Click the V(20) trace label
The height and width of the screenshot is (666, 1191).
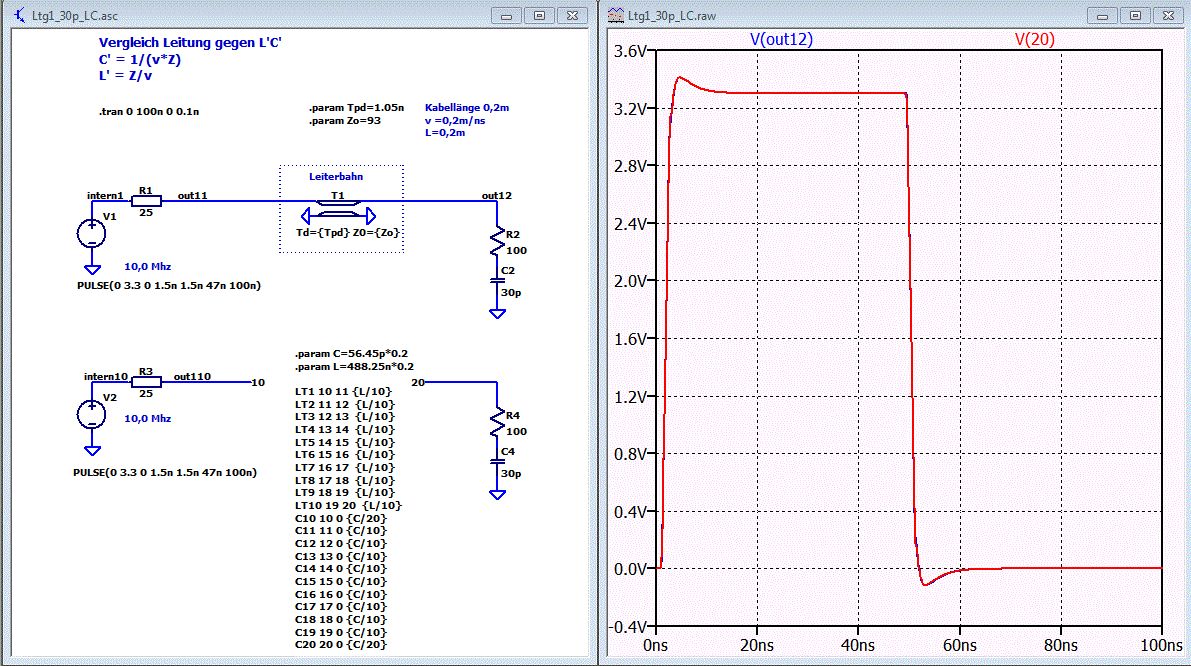coord(1035,39)
